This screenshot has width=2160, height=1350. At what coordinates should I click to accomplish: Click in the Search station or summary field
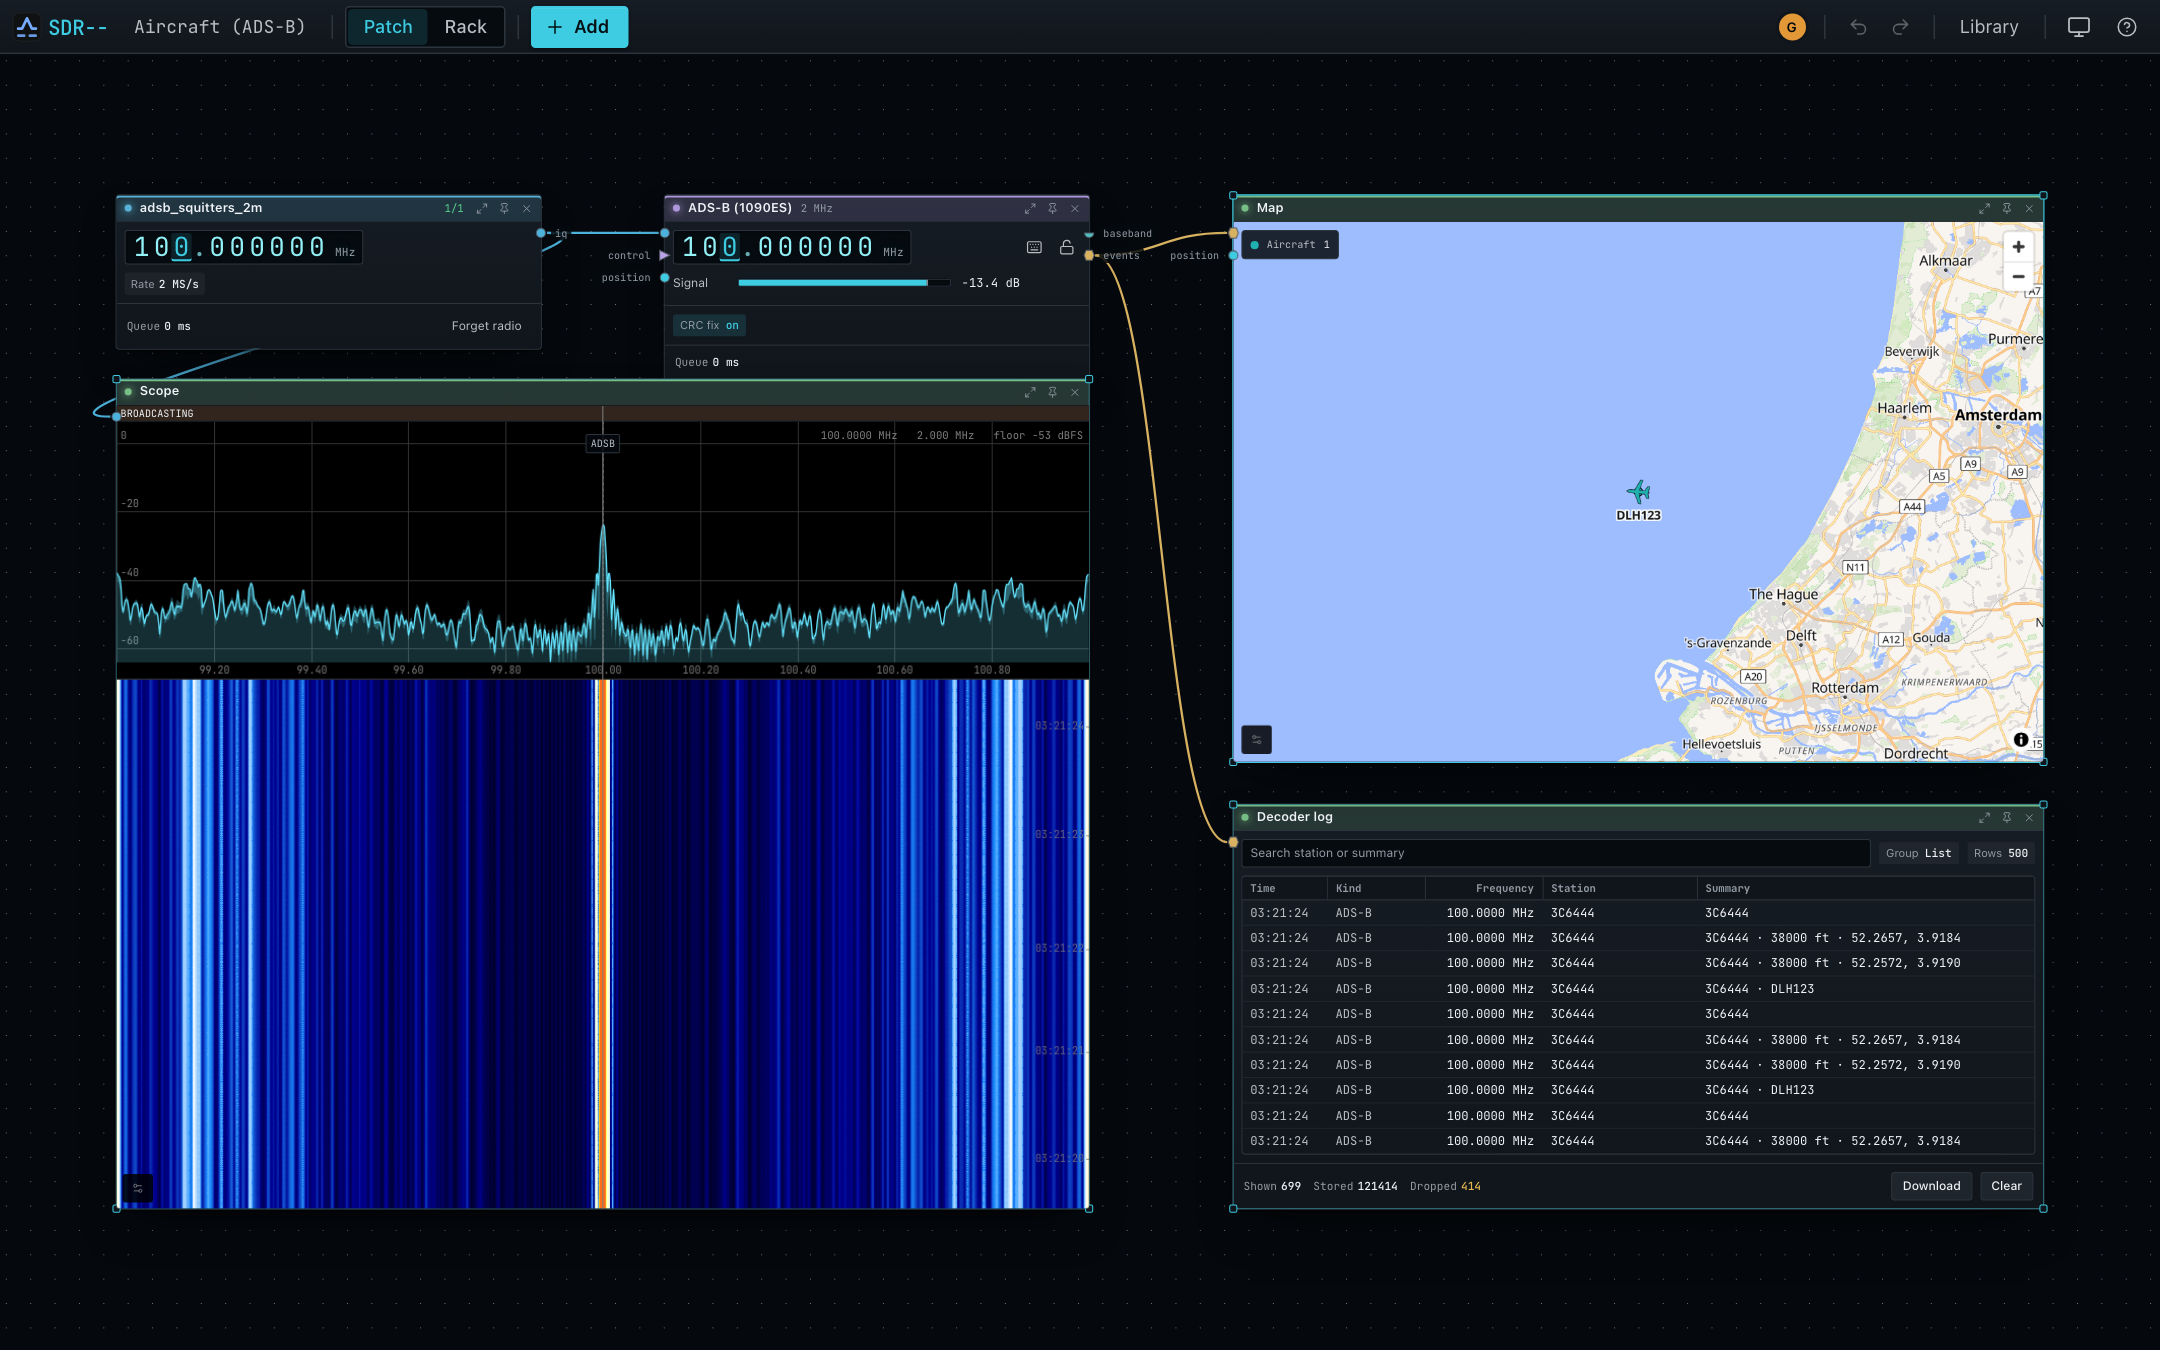(1555, 853)
